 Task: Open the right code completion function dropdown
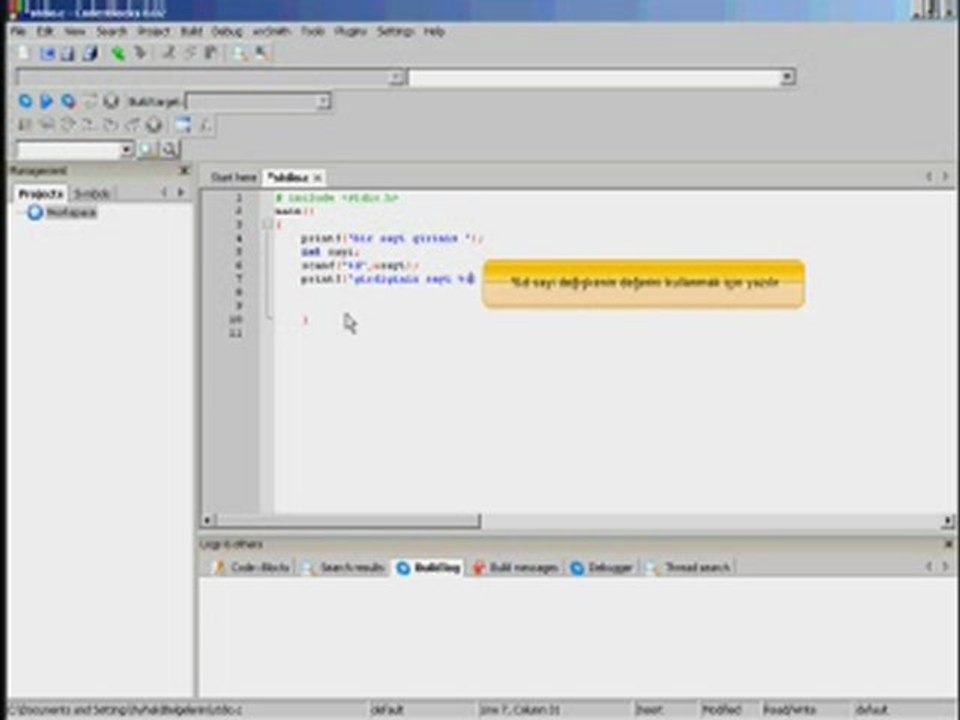click(787, 77)
